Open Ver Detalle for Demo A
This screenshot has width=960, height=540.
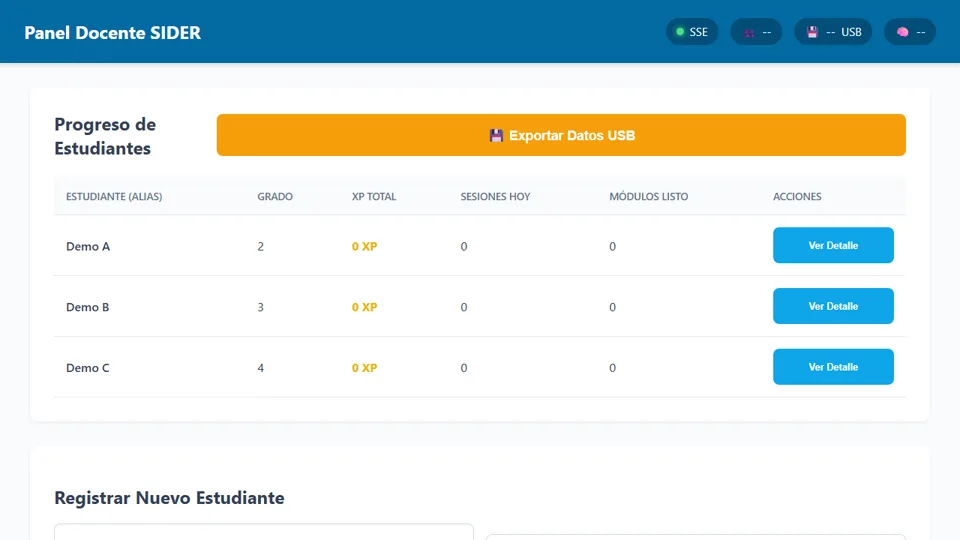click(x=833, y=245)
